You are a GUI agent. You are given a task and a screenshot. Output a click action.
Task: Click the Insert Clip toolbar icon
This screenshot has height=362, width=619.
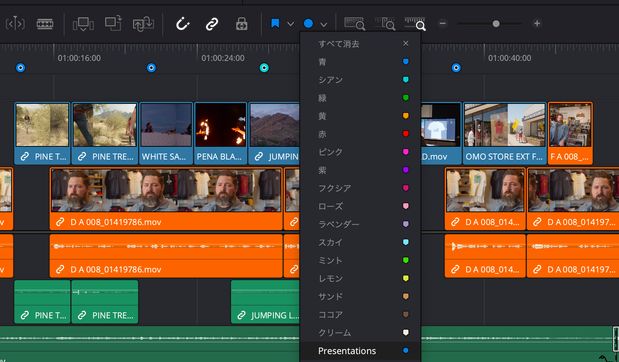tap(83, 24)
